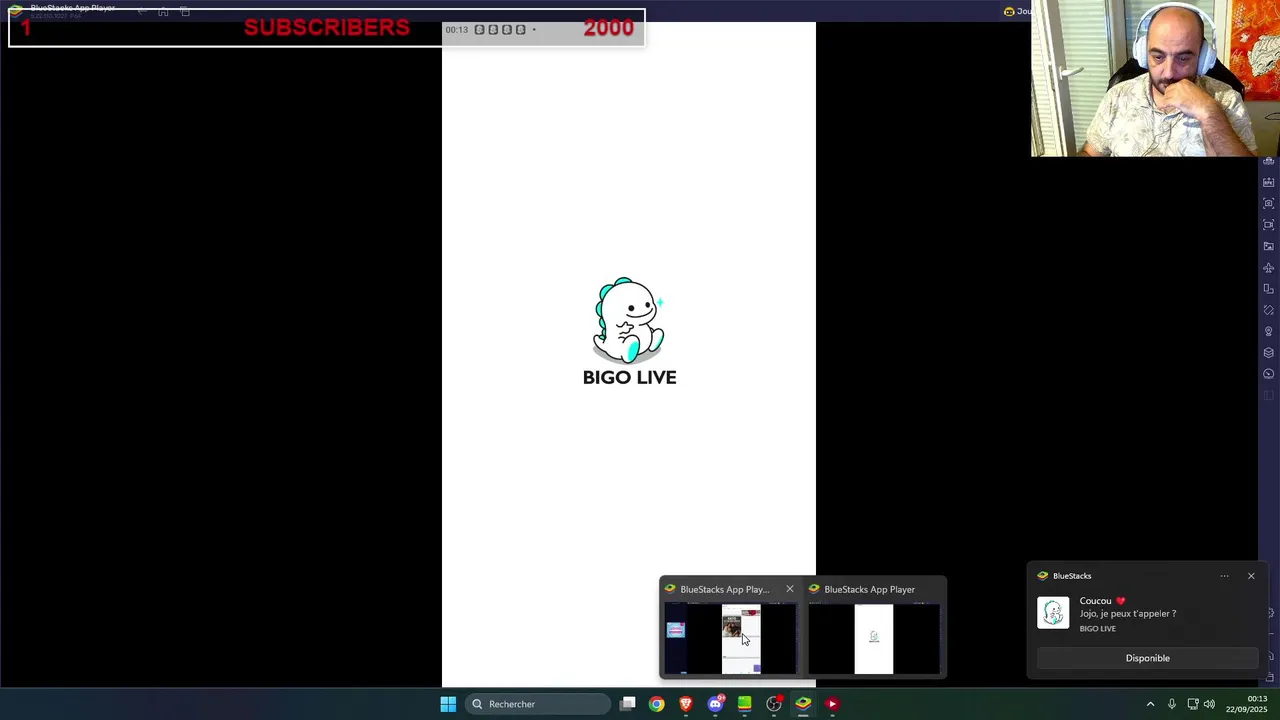Open the Set location pin icon

point(1269,331)
